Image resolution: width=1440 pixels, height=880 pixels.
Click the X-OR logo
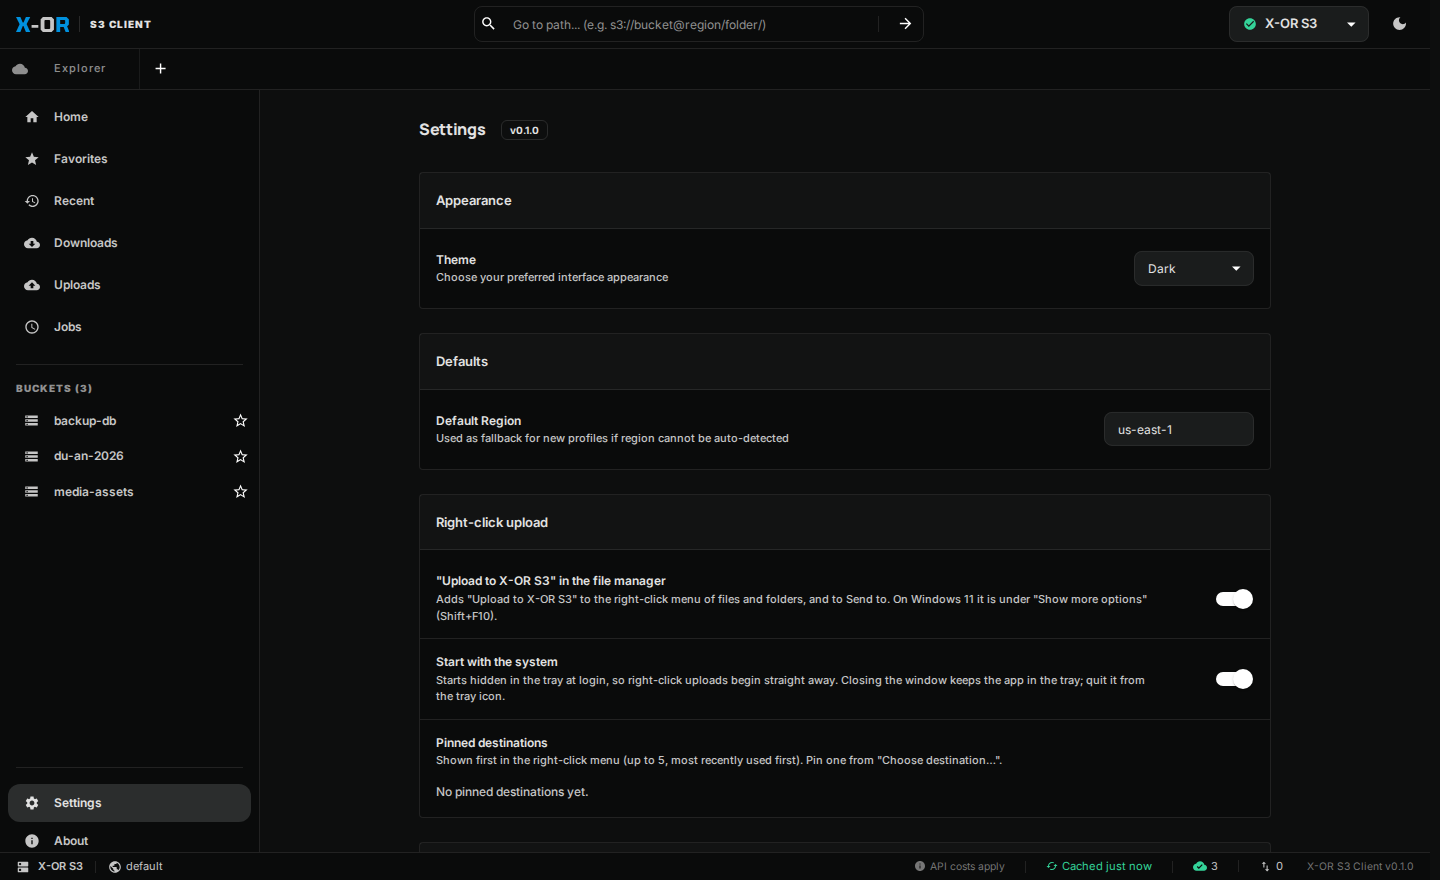[x=42, y=24]
